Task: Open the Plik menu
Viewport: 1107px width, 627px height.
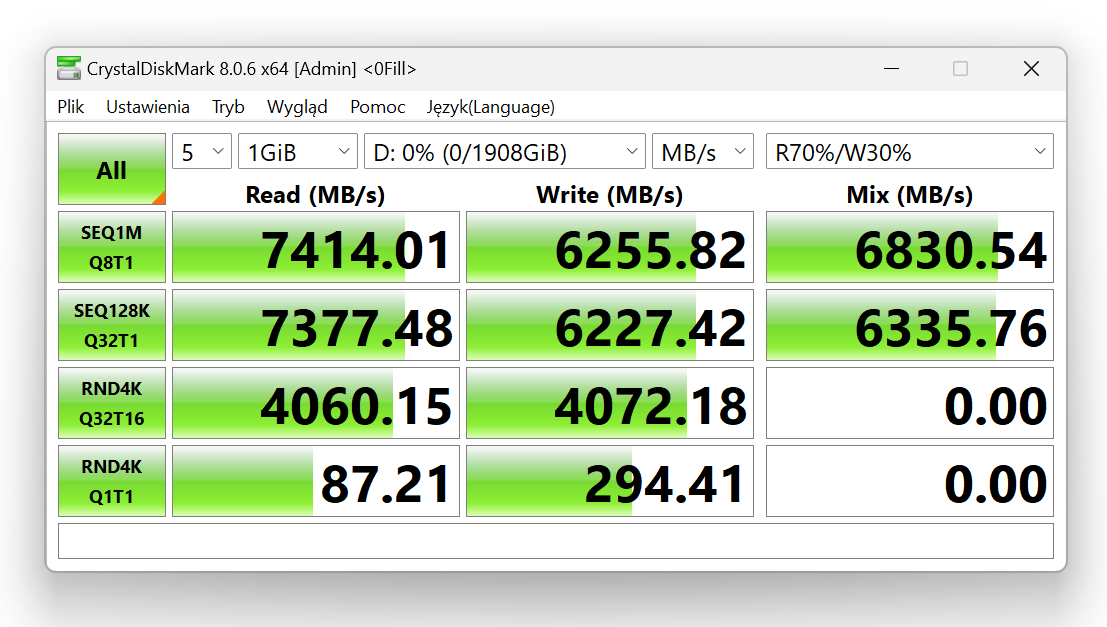Action: tap(71, 107)
